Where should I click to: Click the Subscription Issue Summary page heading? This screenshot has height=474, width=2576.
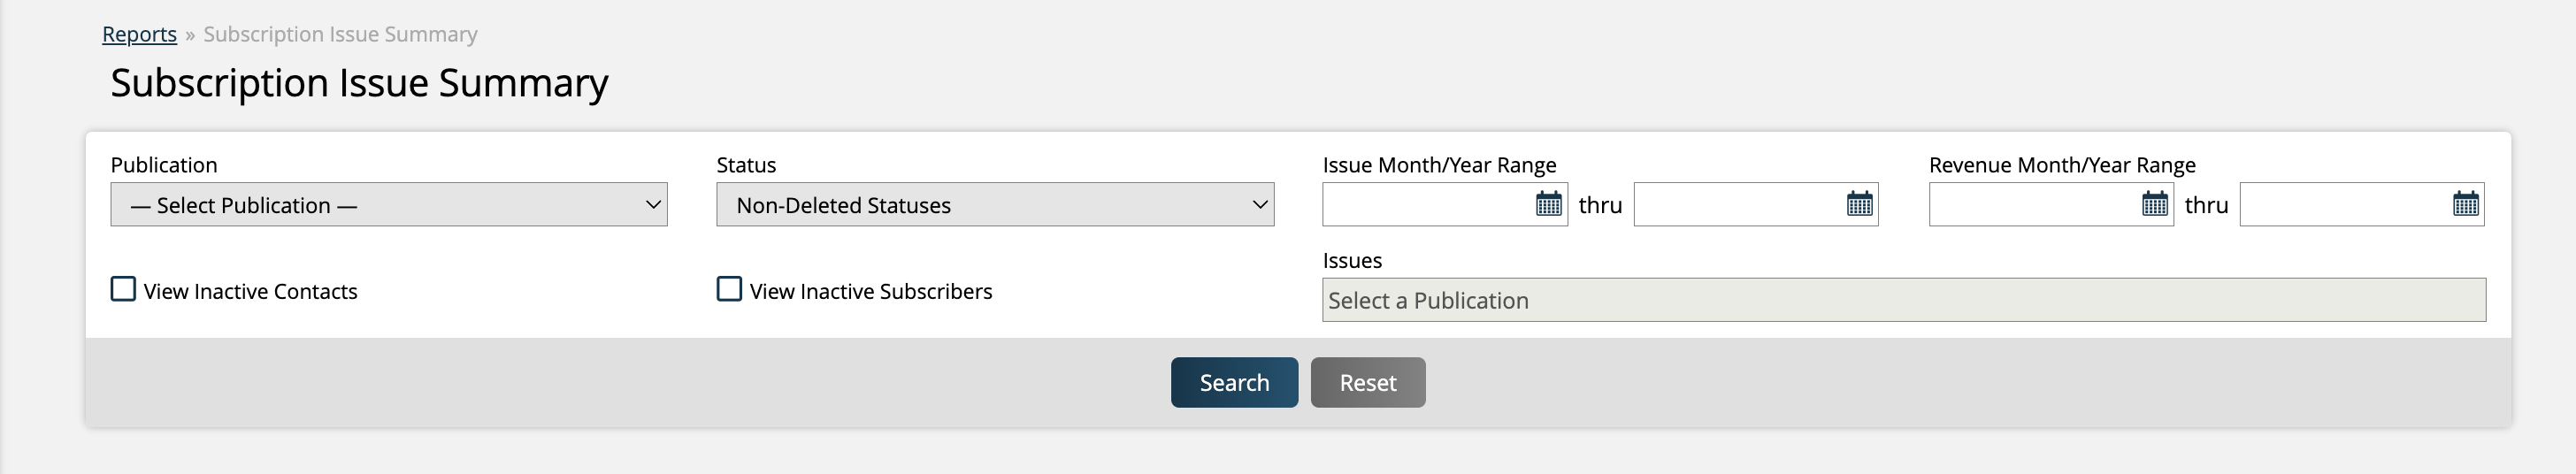coord(359,83)
